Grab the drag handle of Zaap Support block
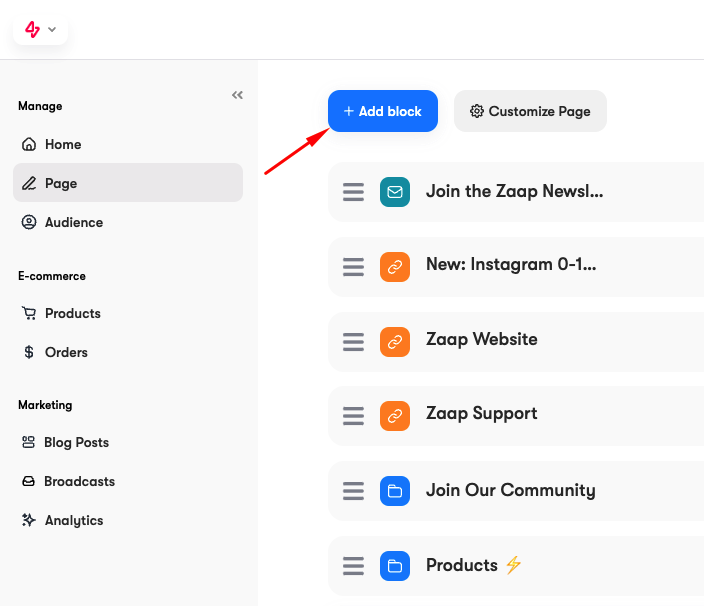The width and height of the screenshot is (704, 606). [353, 416]
